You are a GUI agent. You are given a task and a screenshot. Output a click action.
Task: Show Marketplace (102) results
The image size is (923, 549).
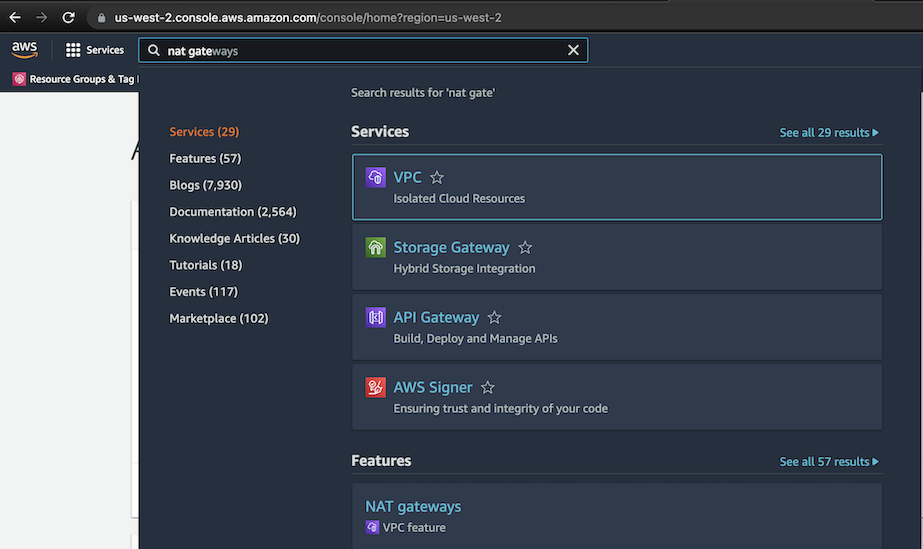point(219,318)
